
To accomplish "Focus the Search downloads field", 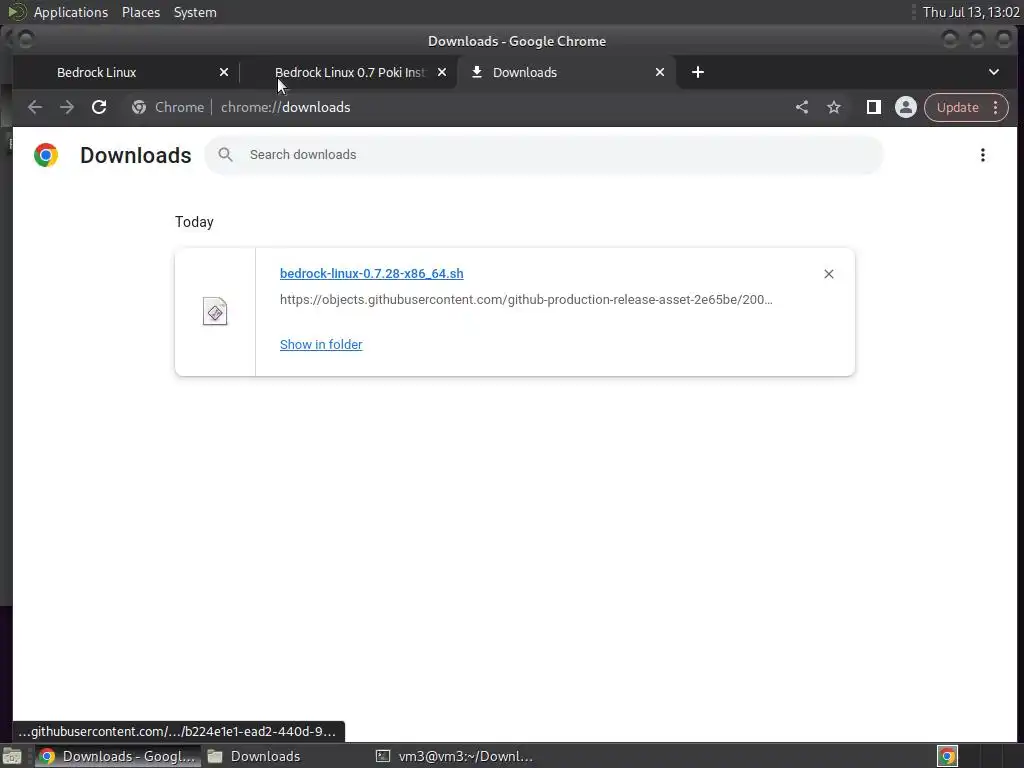I will click(x=543, y=155).
